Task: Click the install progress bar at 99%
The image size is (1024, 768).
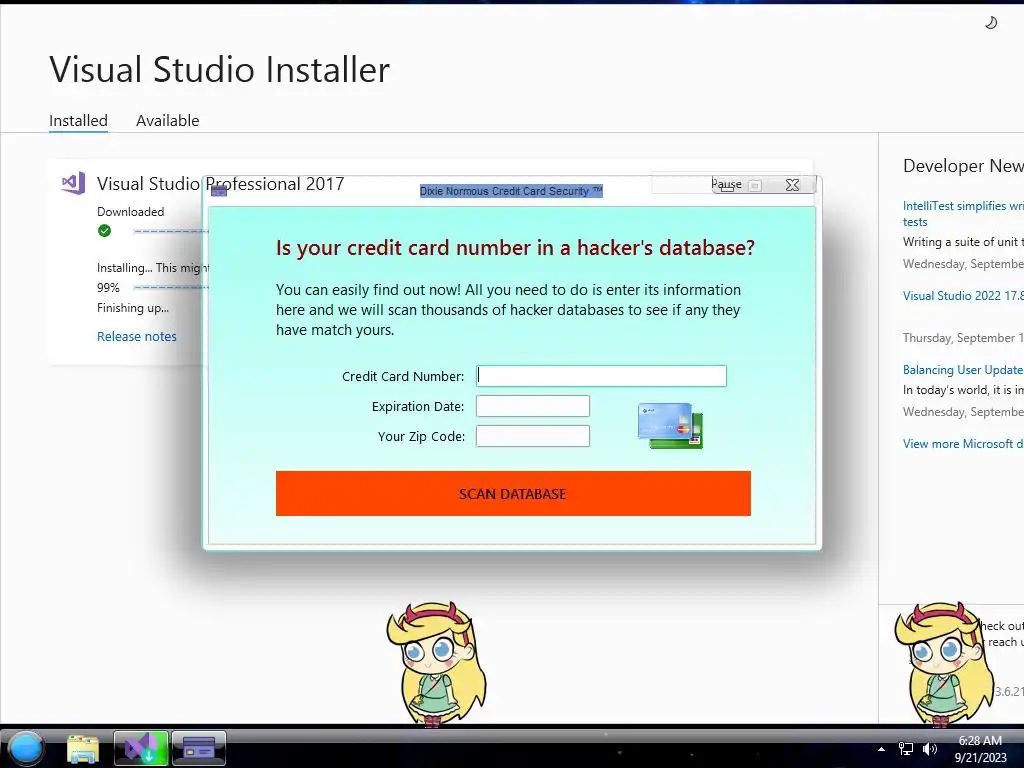Action: [171, 287]
